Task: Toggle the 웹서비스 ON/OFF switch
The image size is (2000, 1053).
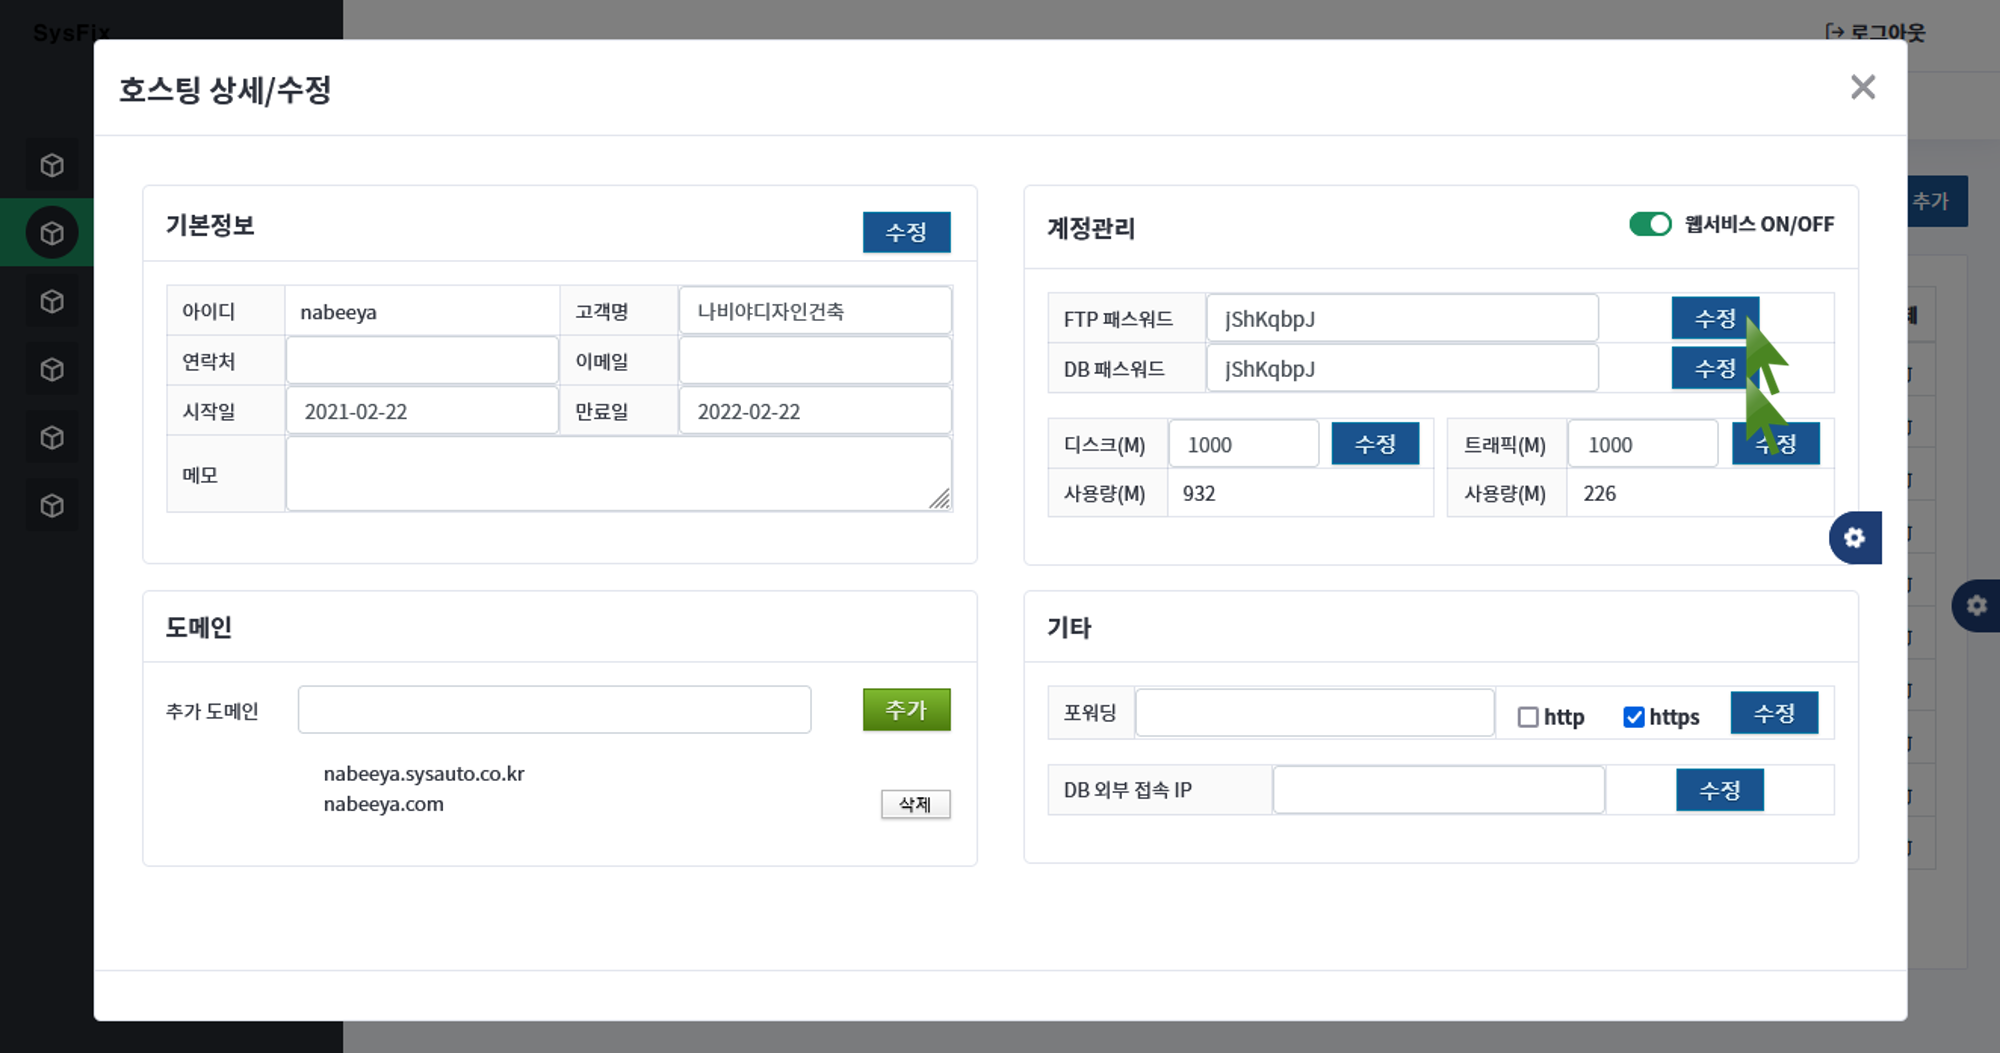Action: (x=1650, y=224)
